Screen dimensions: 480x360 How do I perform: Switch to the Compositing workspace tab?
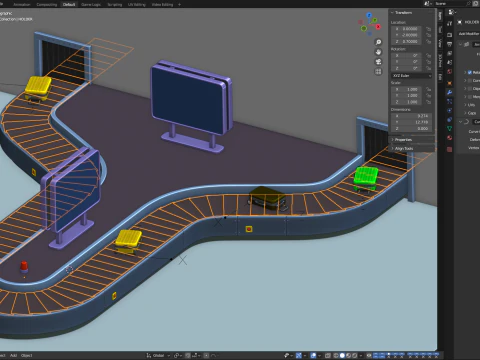click(x=47, y=5)
